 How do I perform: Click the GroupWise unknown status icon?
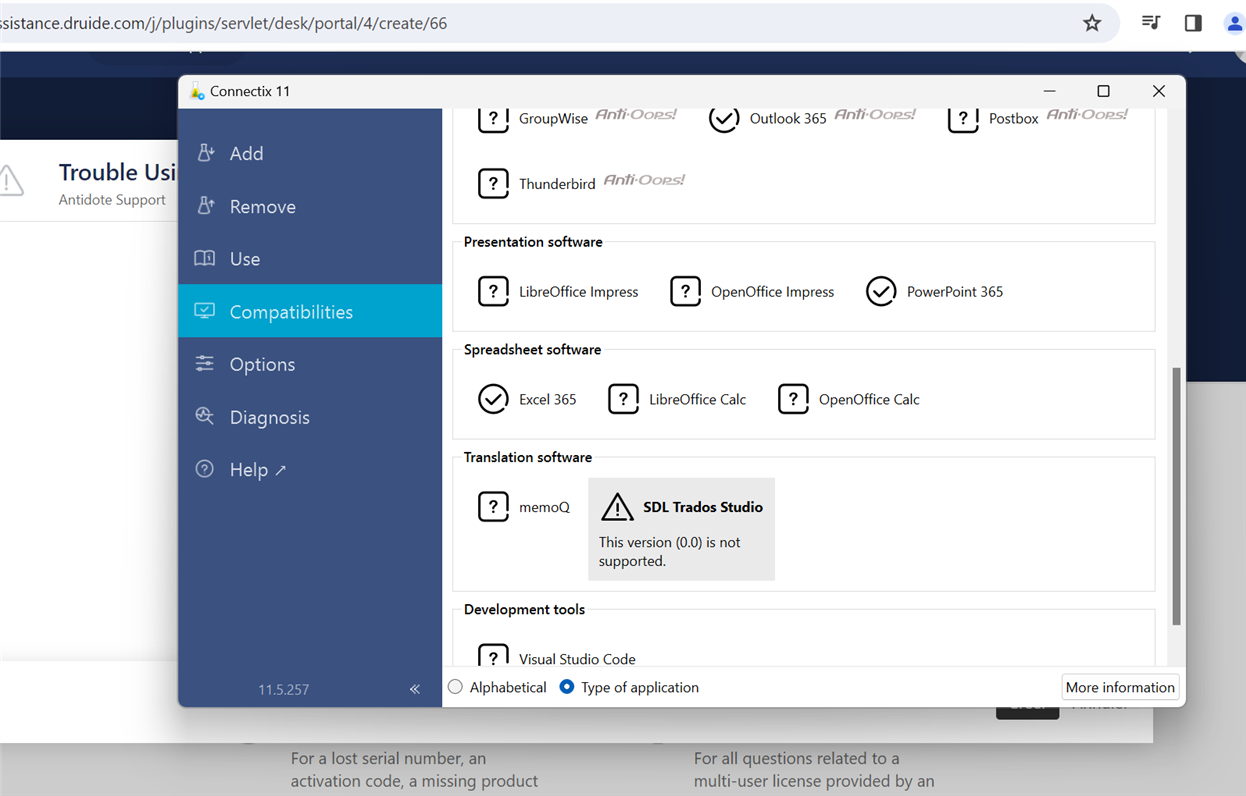point(493,120)
